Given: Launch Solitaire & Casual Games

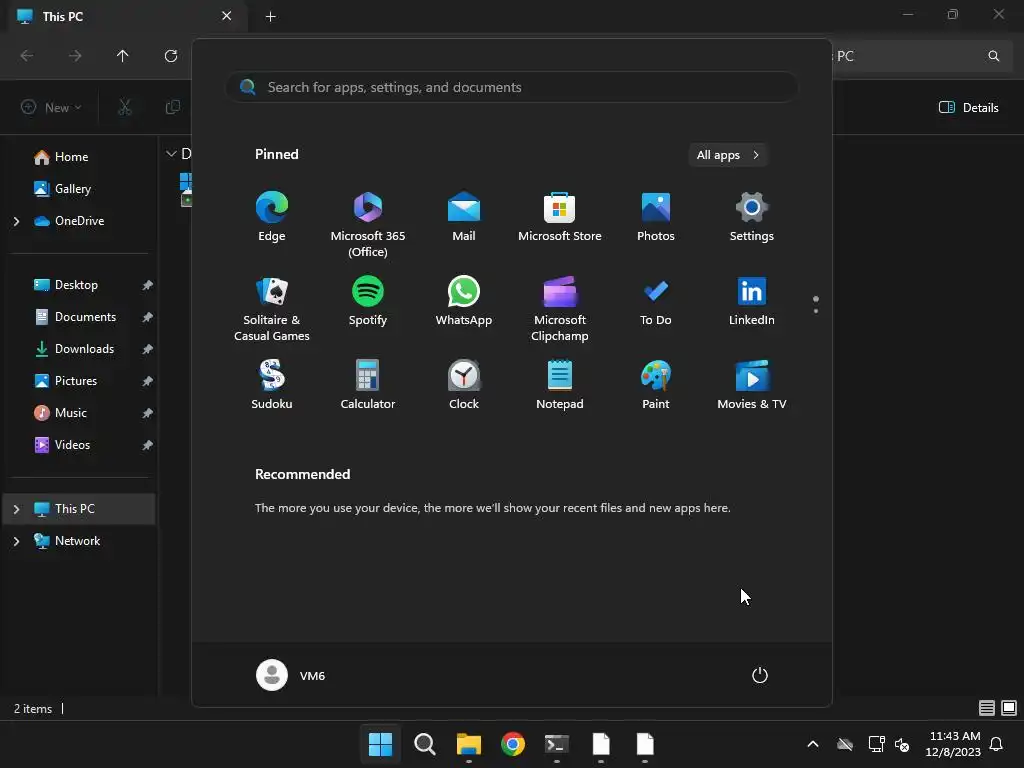Looking at the screenshot, I should (x=272, y=308).
